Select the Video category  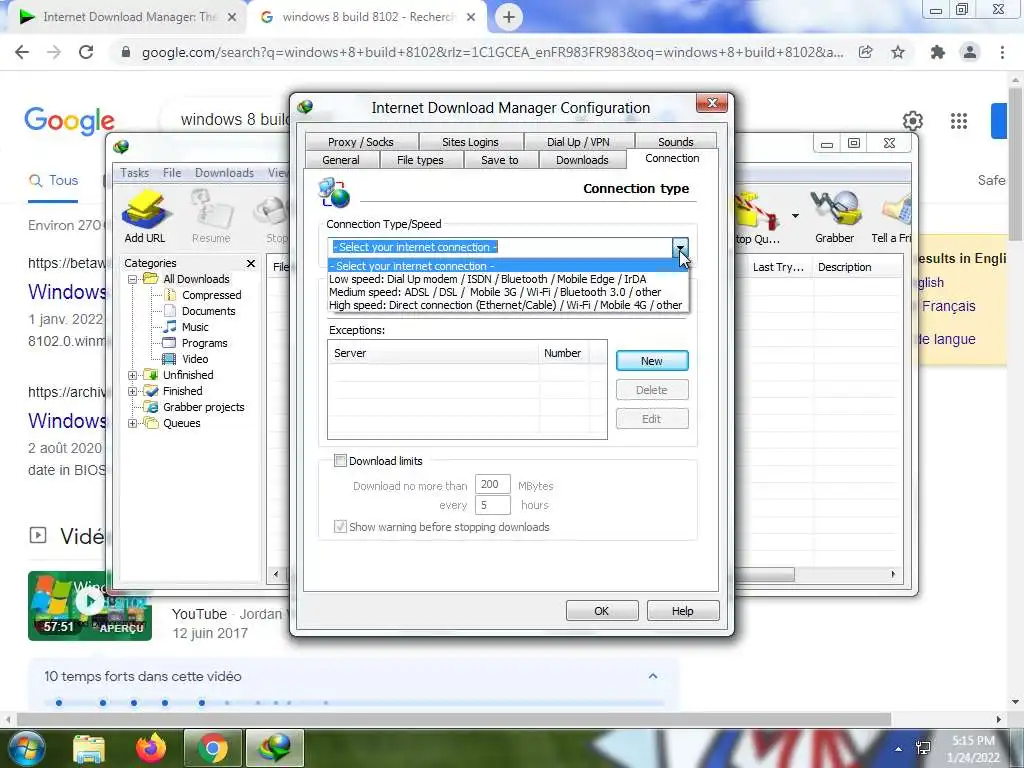click(x=195, y=359)
